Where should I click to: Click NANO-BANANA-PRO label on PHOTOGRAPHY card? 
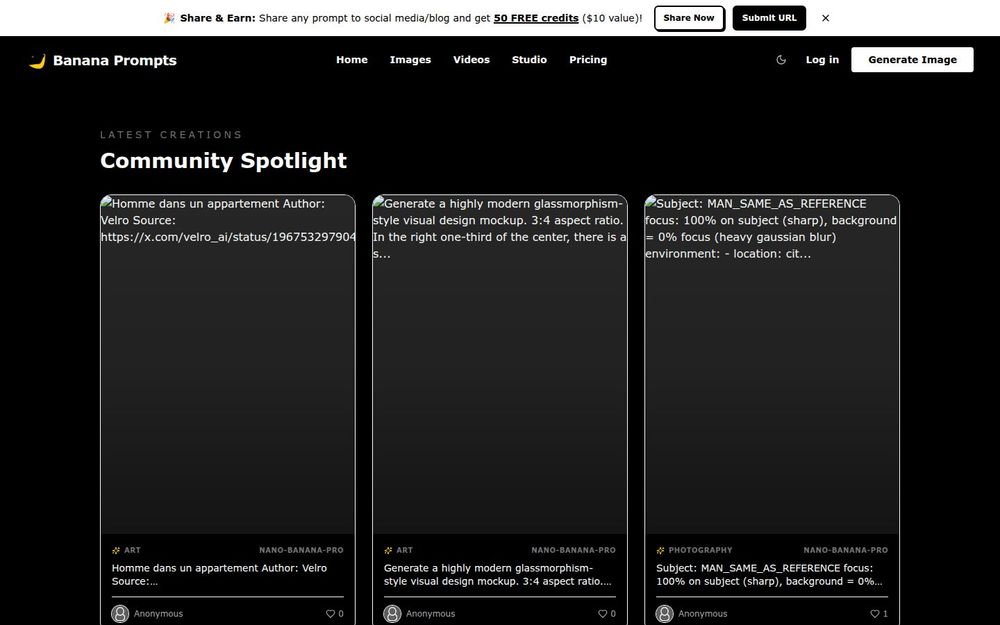[x=846, y=550]
